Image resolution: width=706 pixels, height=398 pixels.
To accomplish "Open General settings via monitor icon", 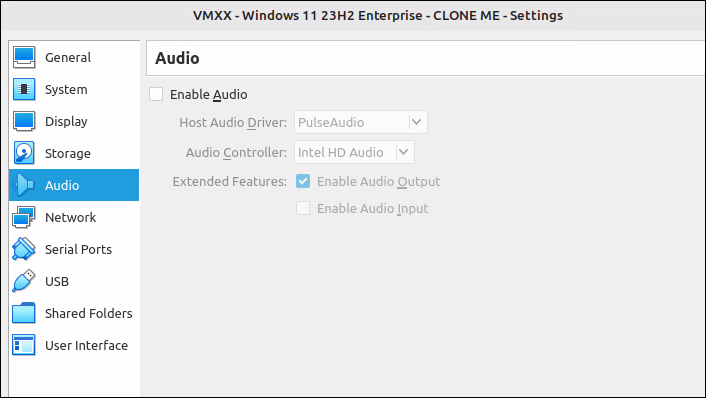I will [24, 57].
